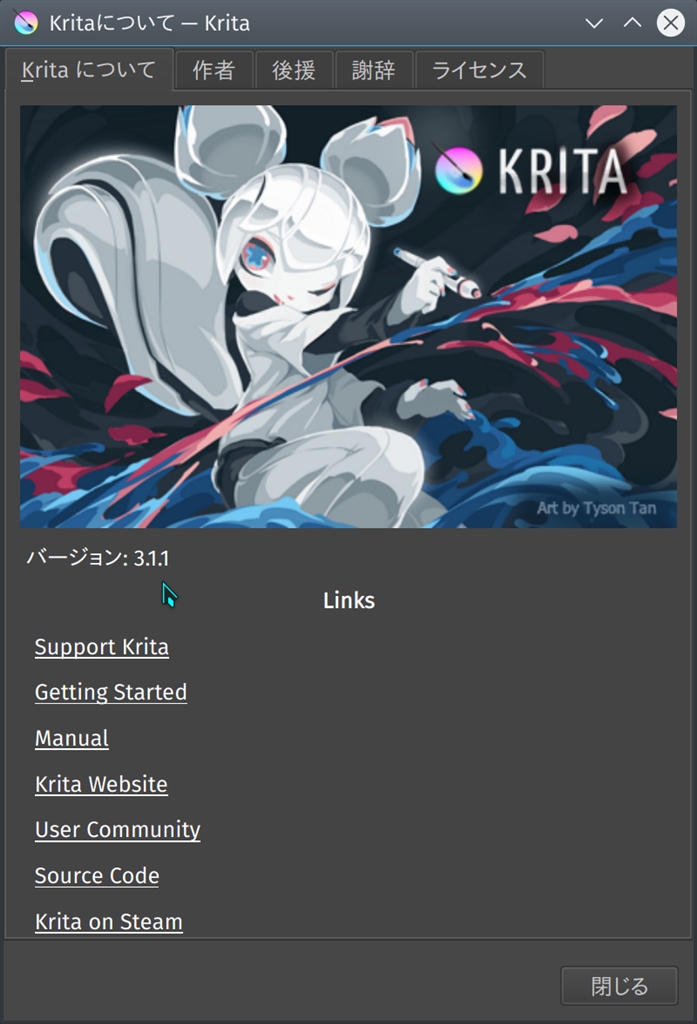This screenshot has height=1024, width=697.
Task: Click the Krita on Steam link
Action: 108,921
